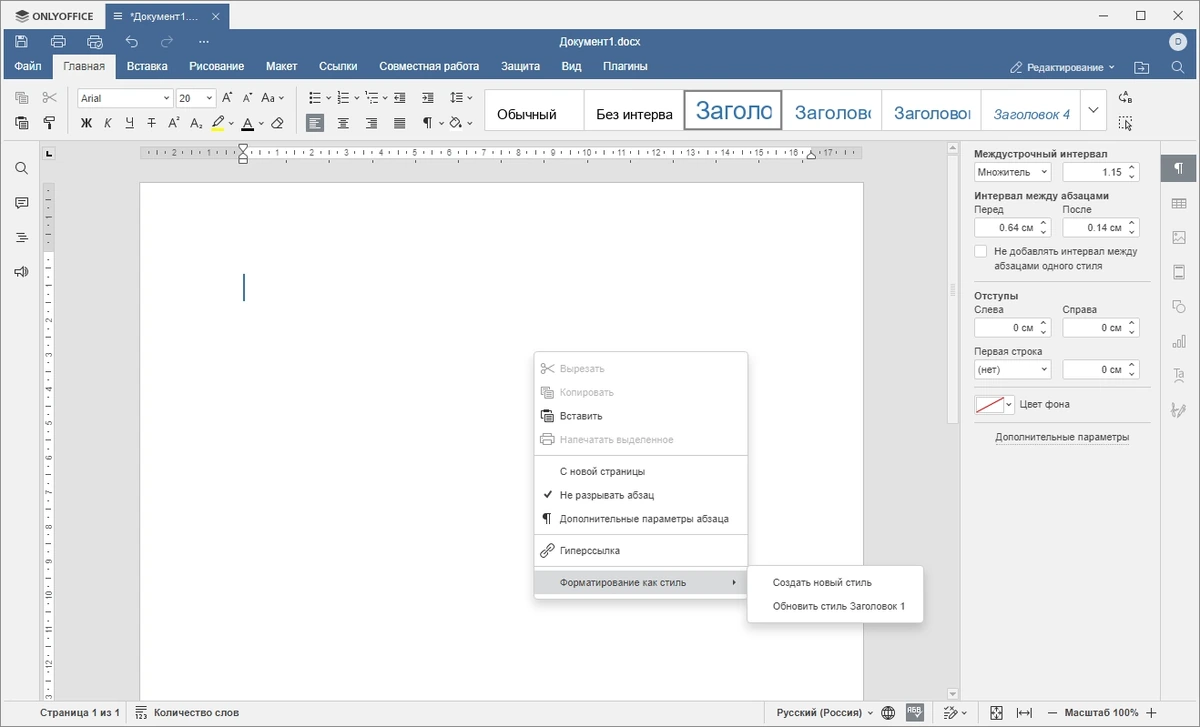This screenshot has width=1200, height=727.
Task: Open the Вставка tab
Action: (147, 67)
